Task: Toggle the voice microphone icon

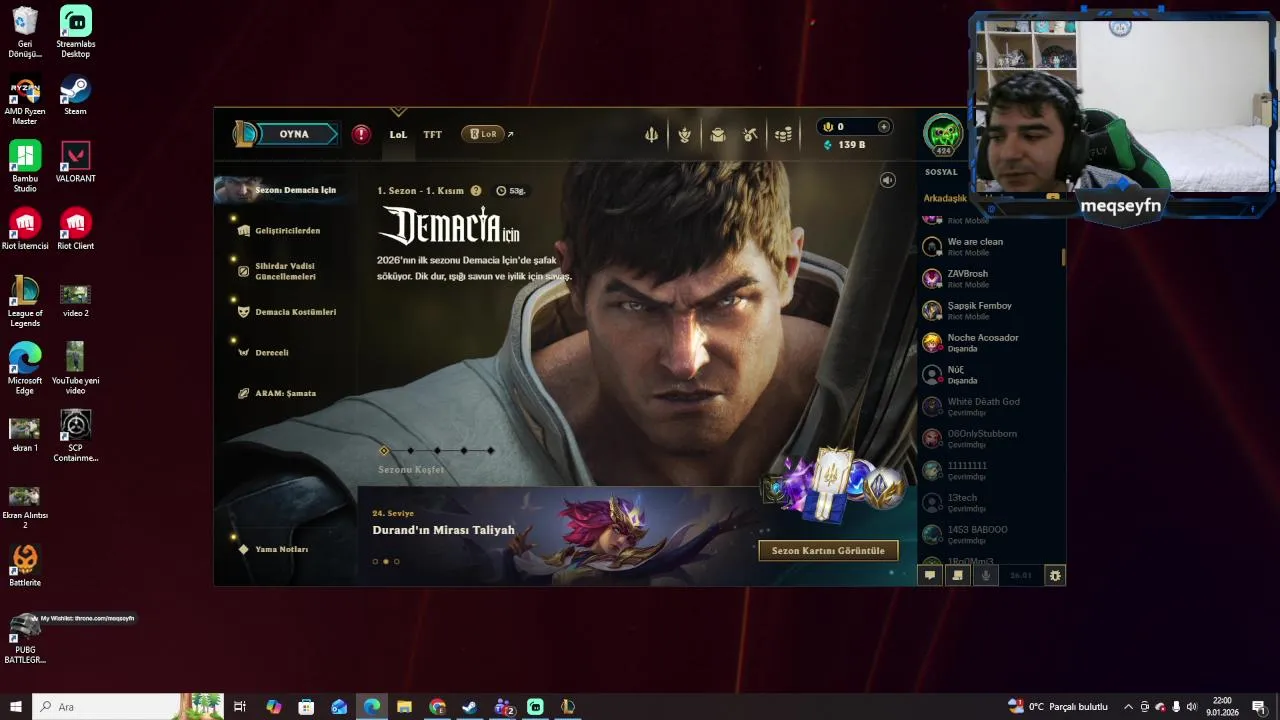Action: [986, 575]
